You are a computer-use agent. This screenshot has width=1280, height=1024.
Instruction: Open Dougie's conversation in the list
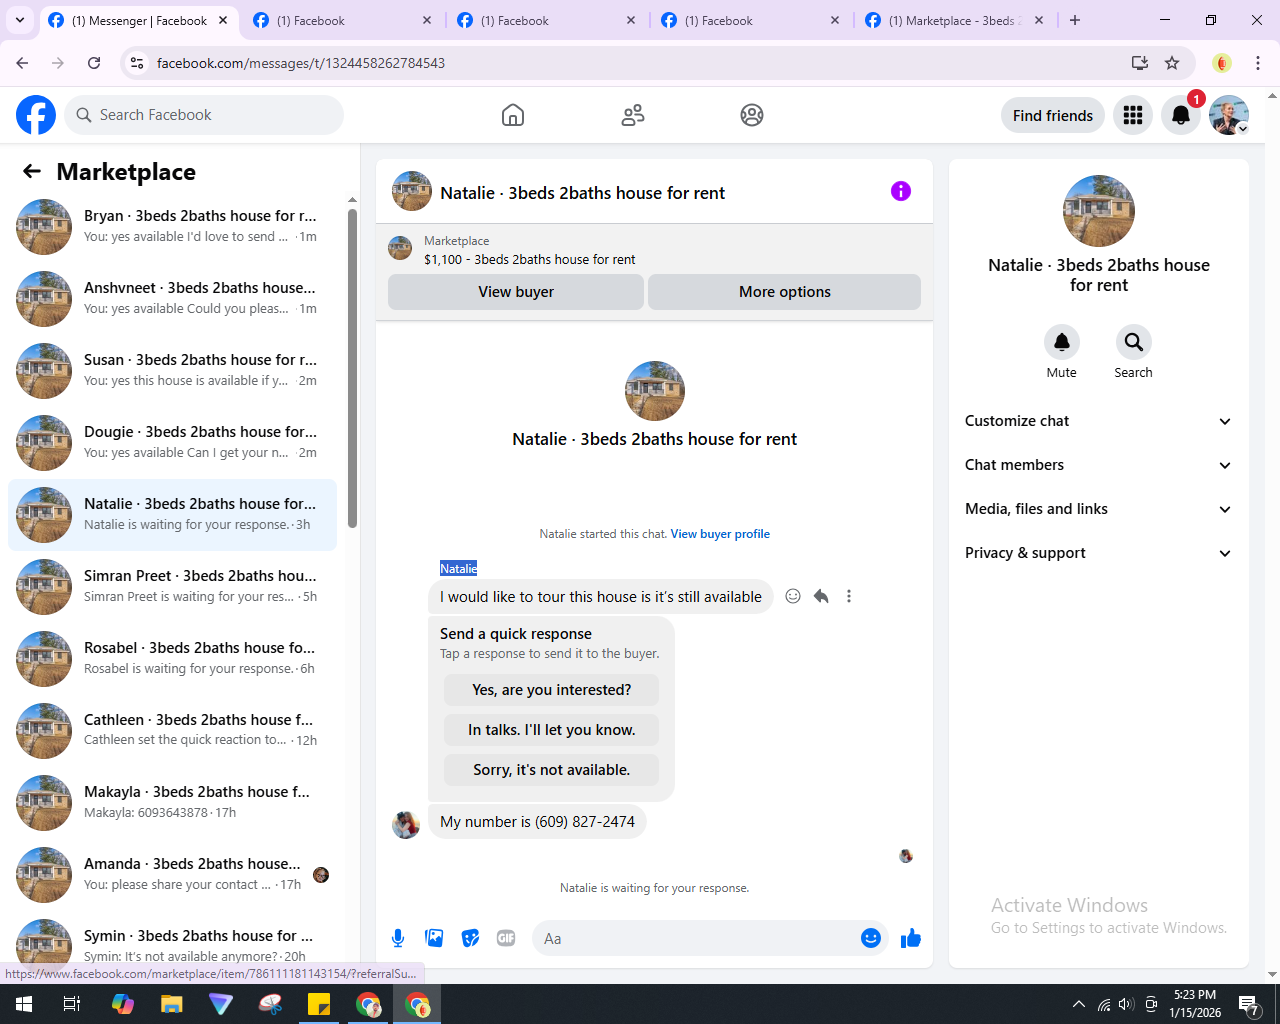click(172, 443)
